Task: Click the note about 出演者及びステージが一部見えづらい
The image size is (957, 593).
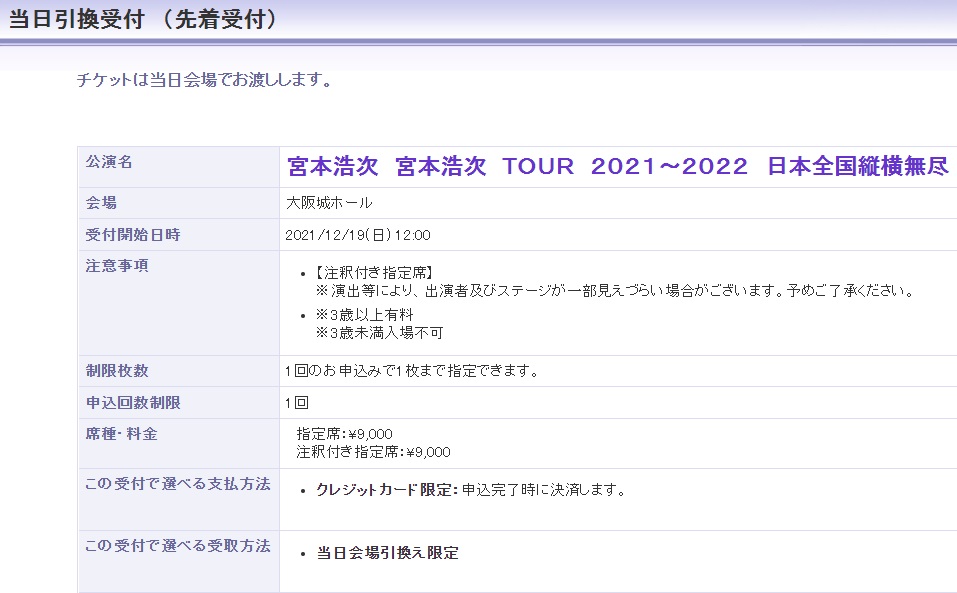Action: pos(616,290)
